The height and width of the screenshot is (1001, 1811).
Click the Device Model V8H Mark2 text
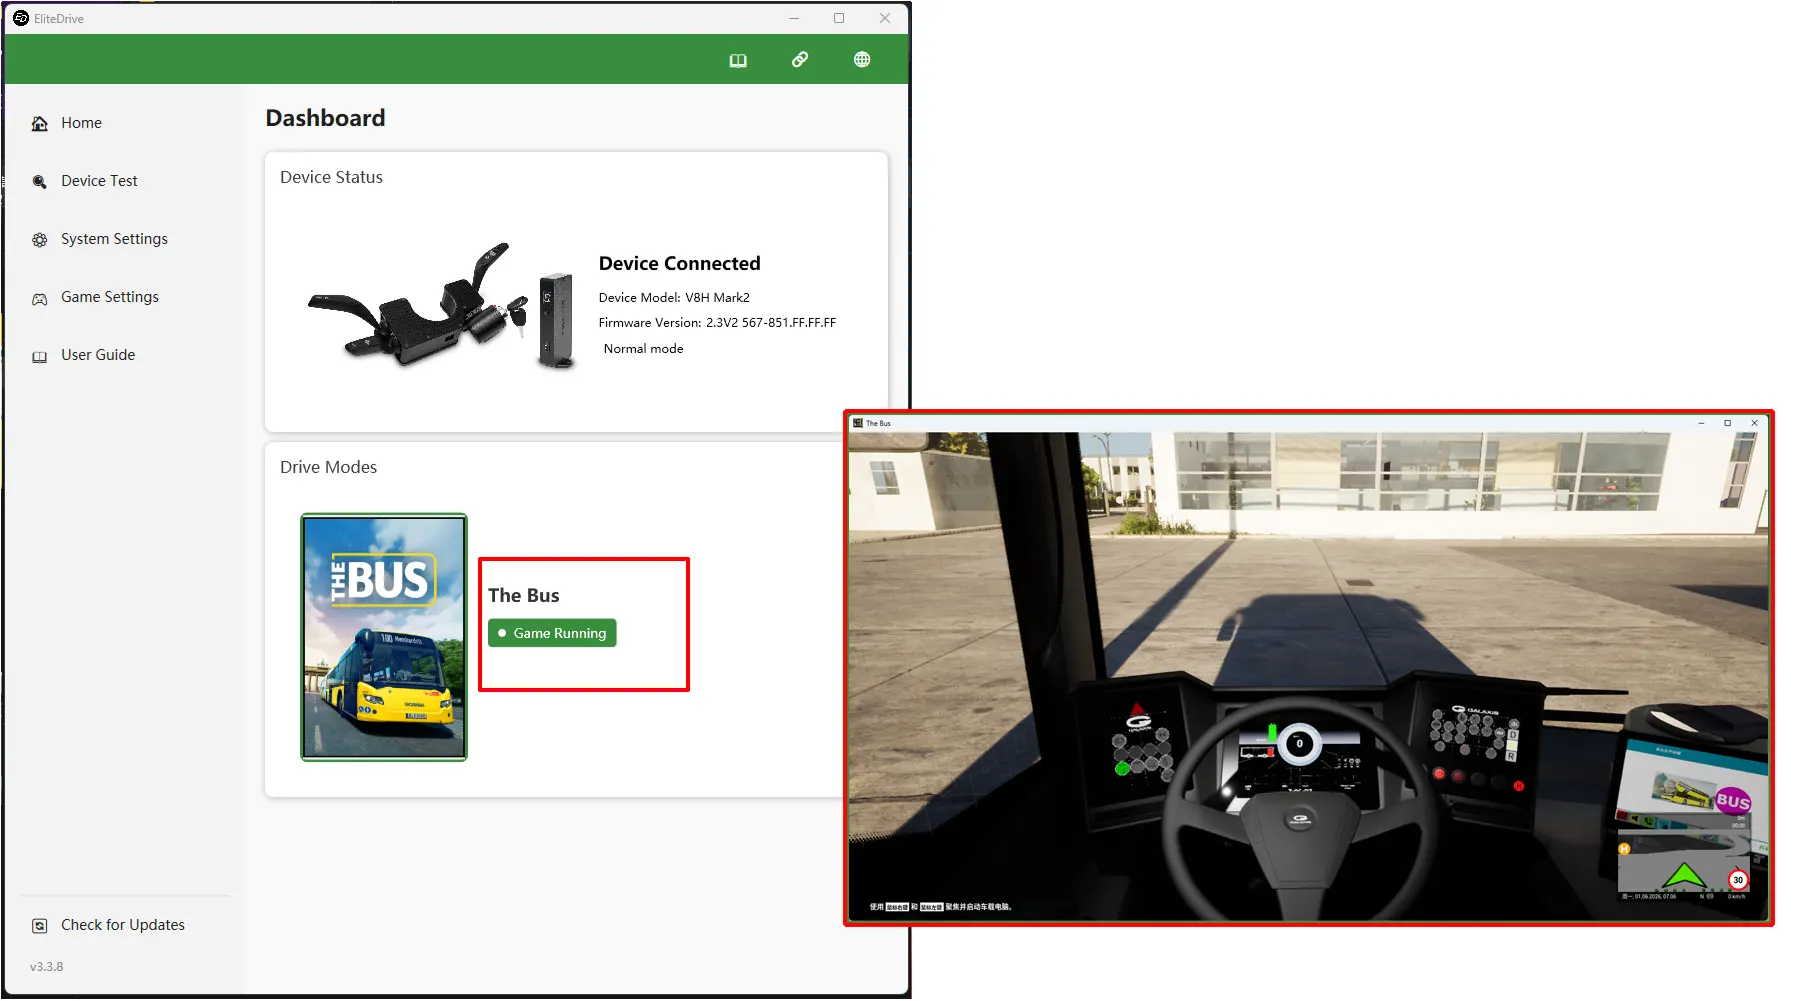[x=674, y=297]
